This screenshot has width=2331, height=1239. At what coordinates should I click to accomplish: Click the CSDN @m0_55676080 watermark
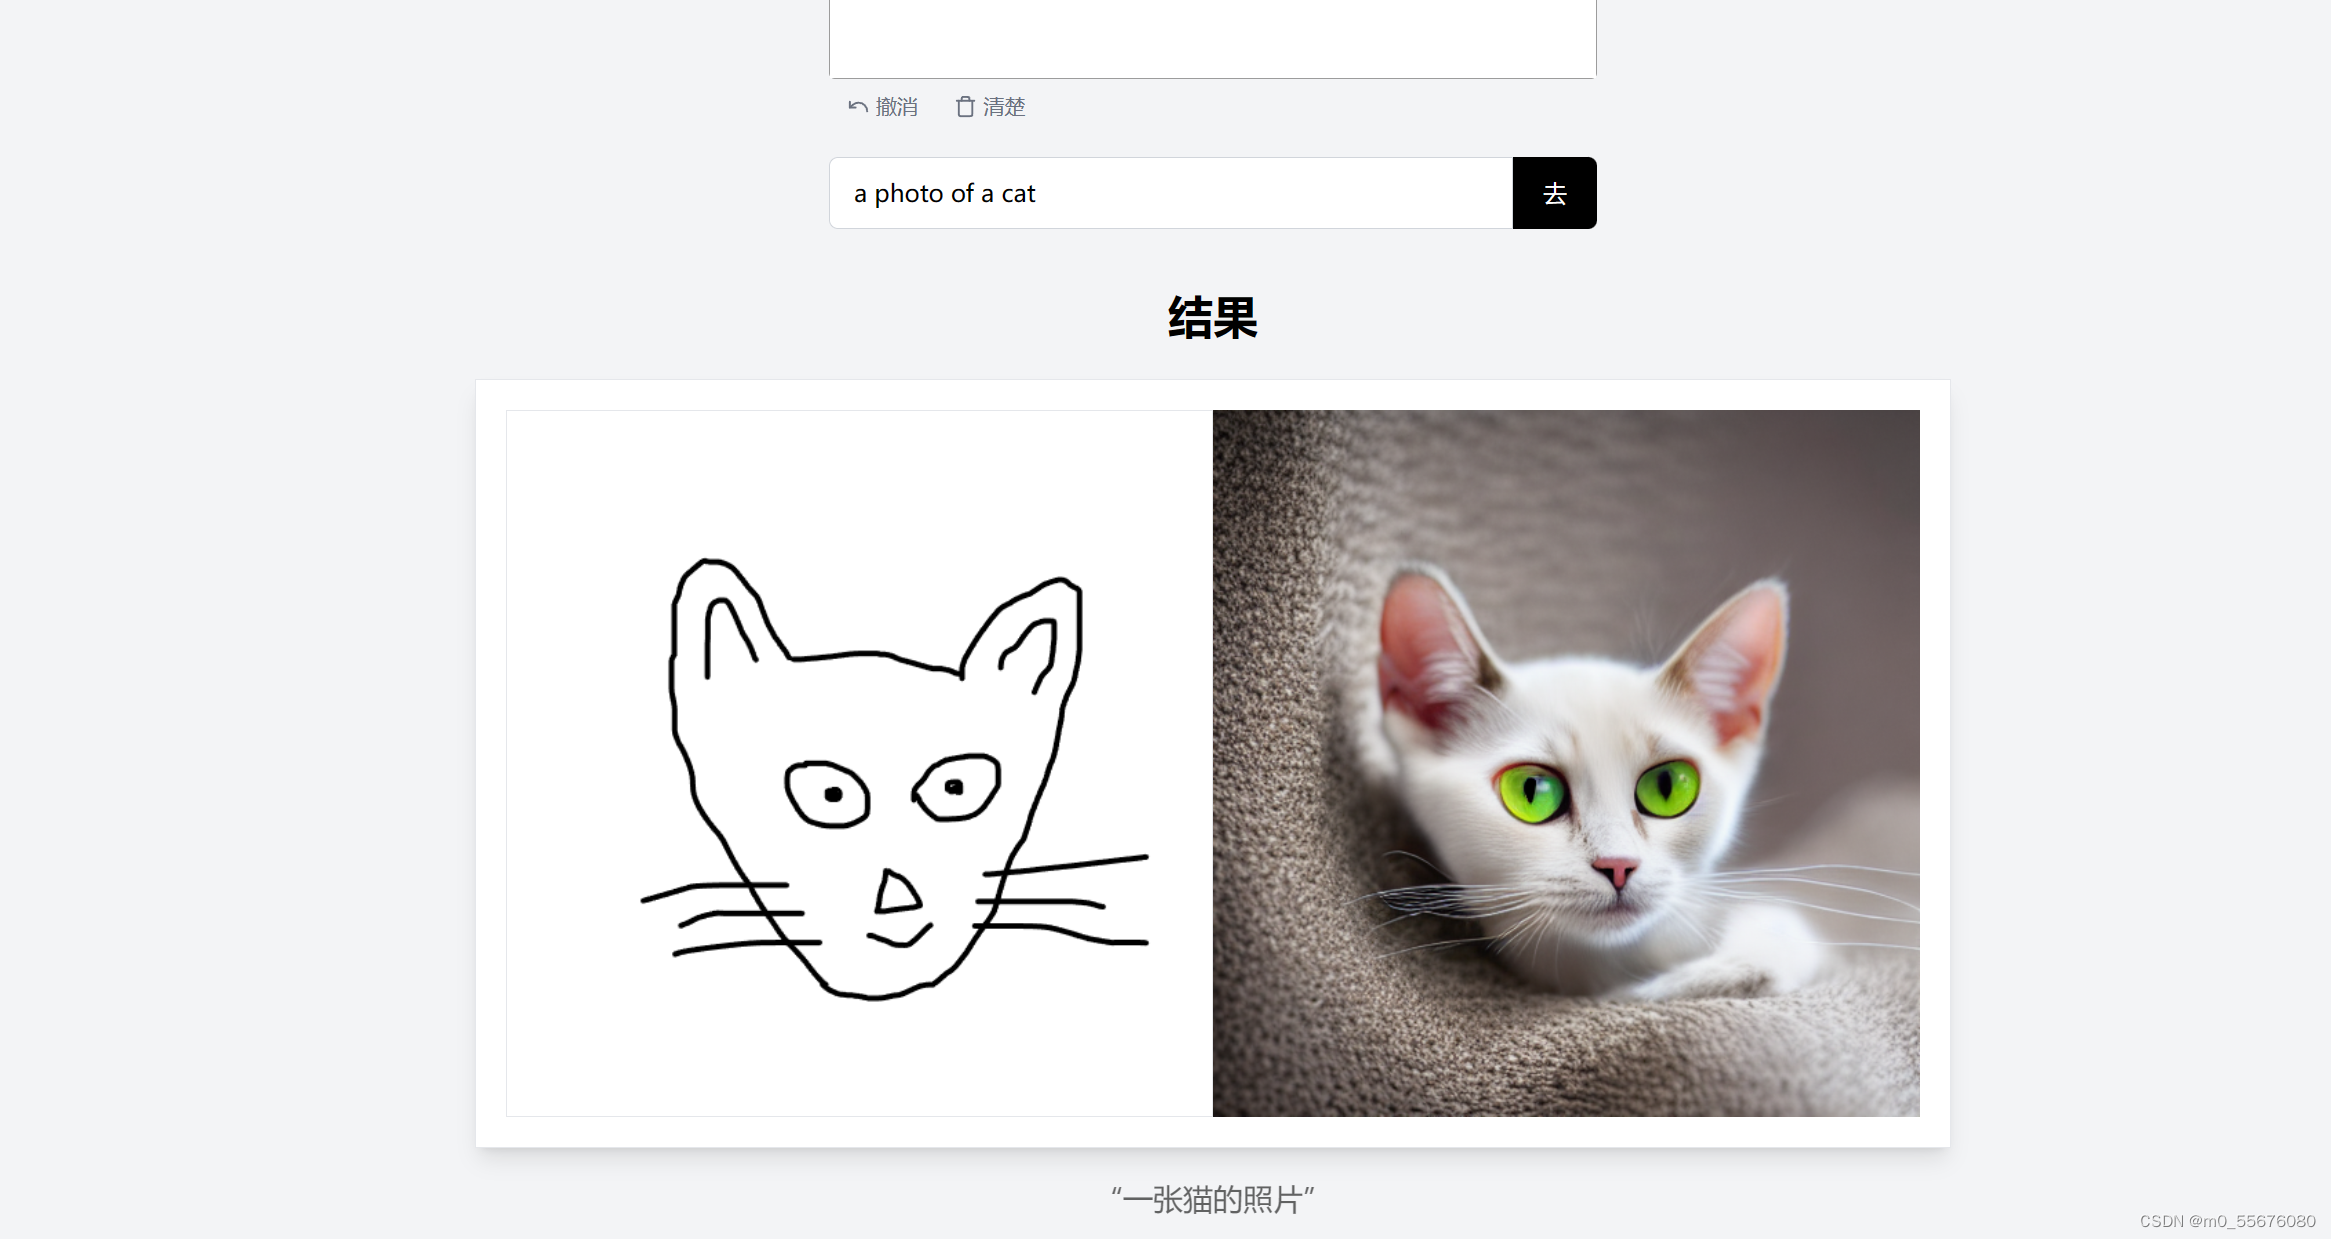click(x=2227, y=1221)
